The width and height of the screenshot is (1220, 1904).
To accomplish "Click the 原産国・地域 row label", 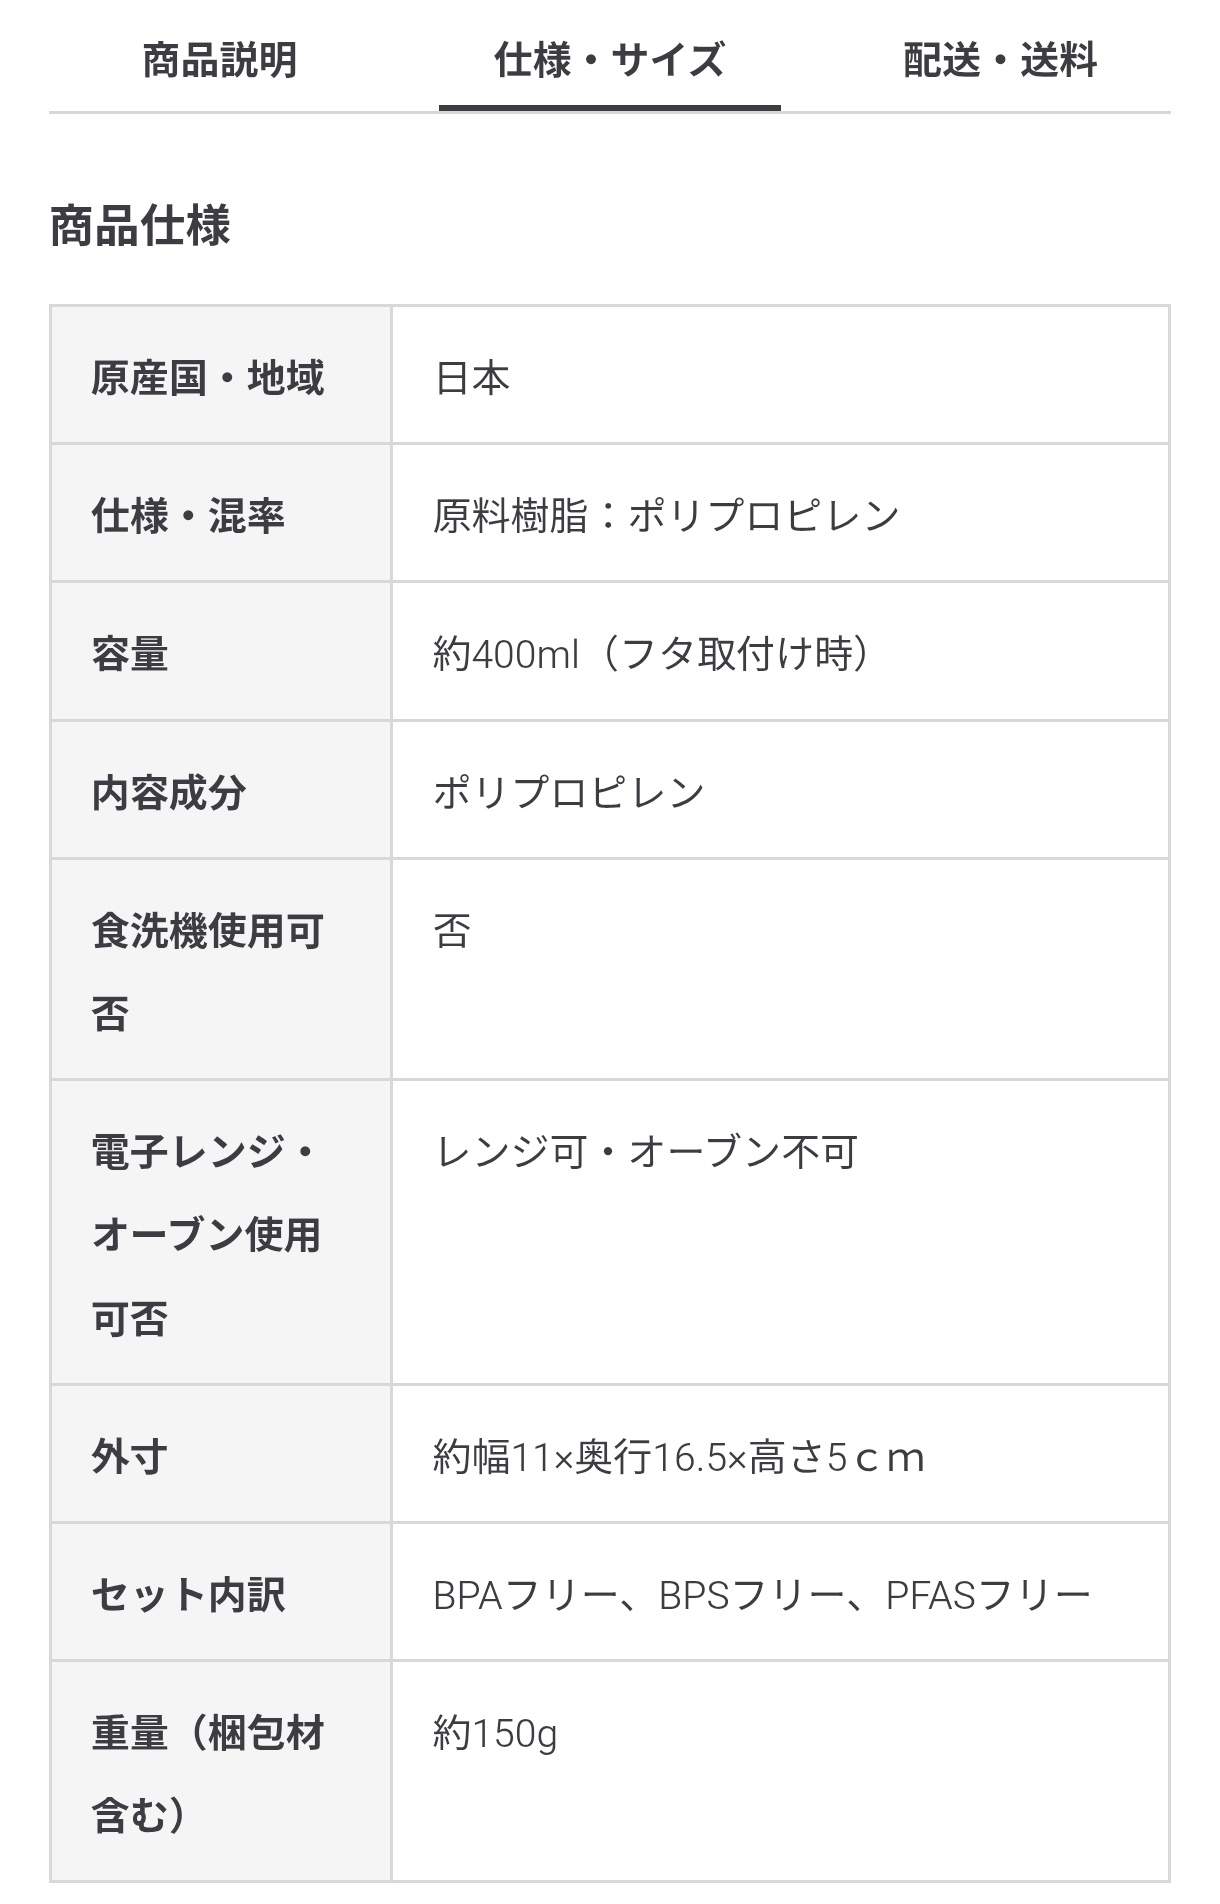I will (208, 378).
